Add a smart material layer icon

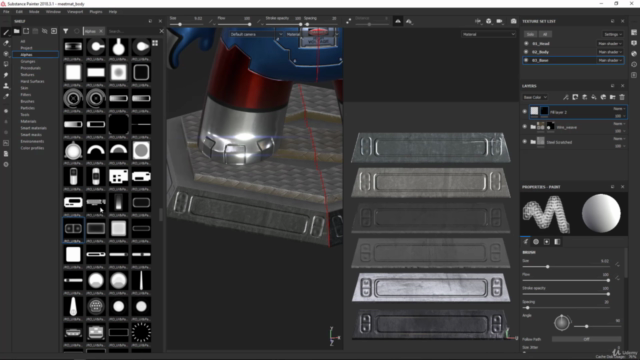(603, 97)
